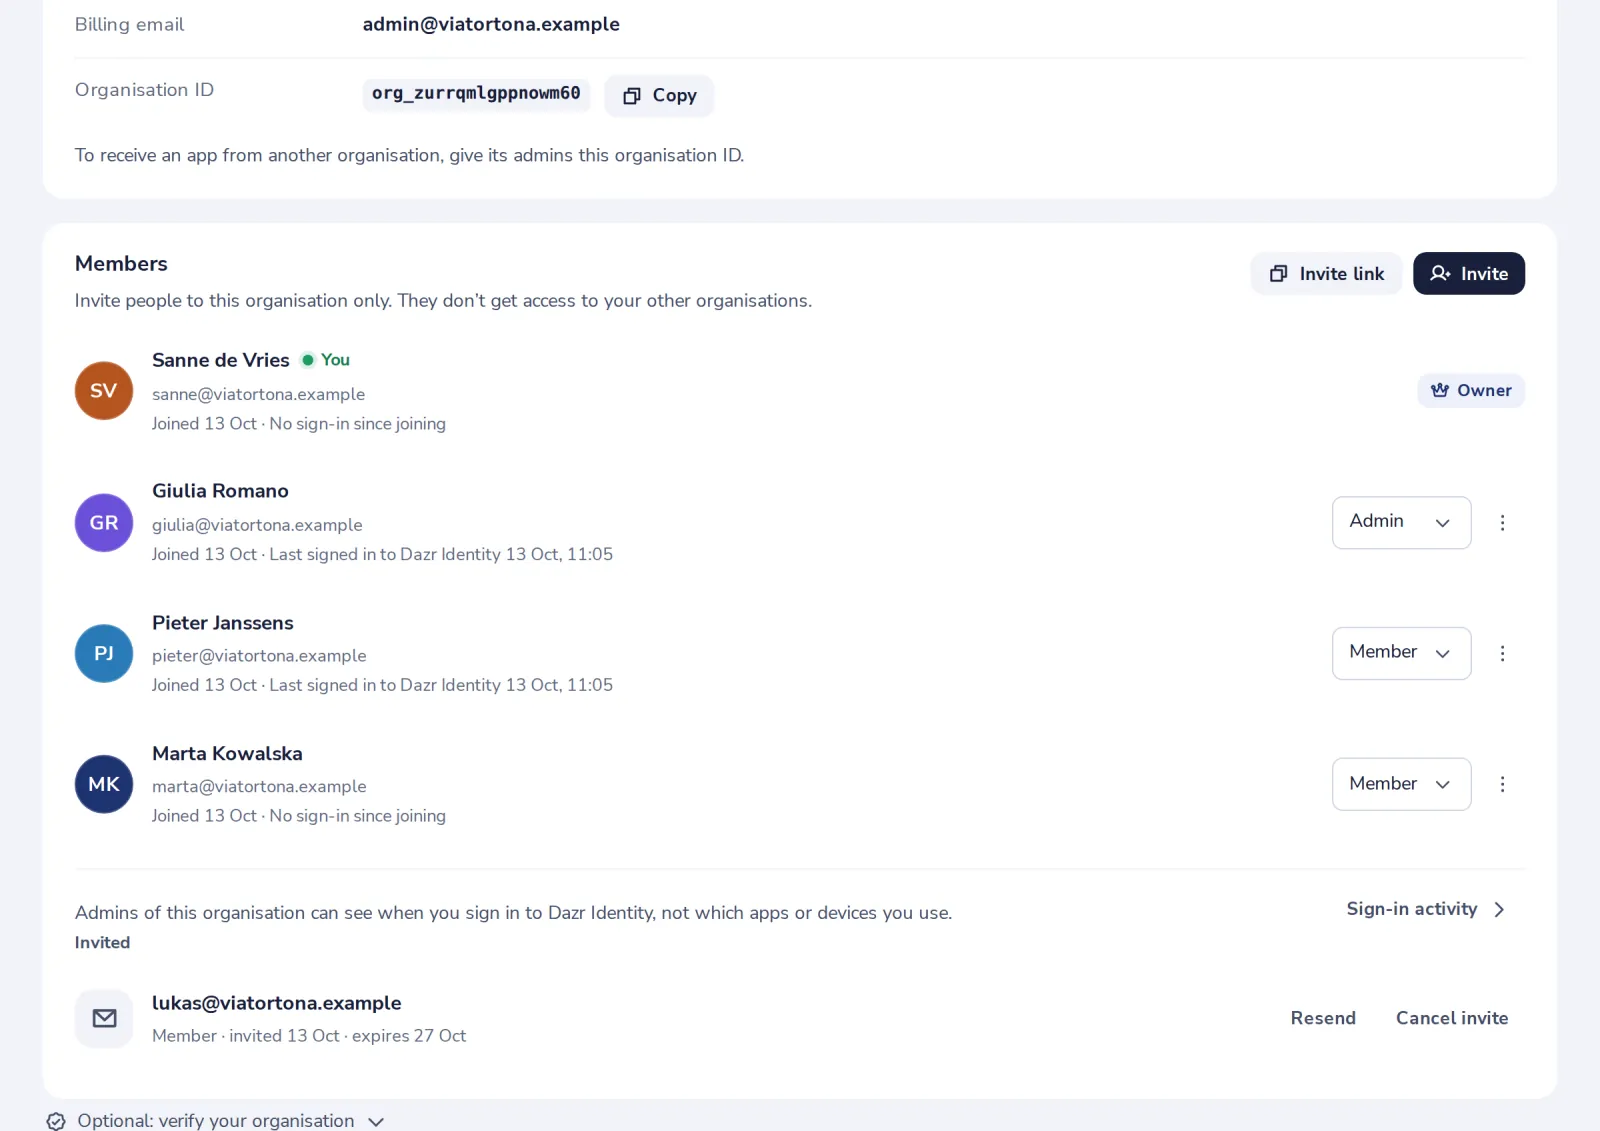Cancel invite for lukas@viatortona.example
Image resolution: width=1600 pixels, height=1131 pixels.
[x=1452, y=1018]
